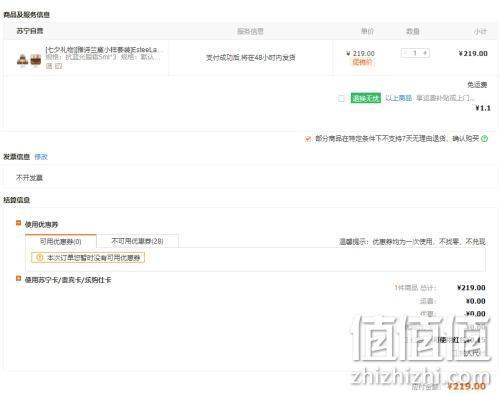500x394 pixels.
Task: Click the green 退换无忧 badge
Action: click(x=365, y=98)
